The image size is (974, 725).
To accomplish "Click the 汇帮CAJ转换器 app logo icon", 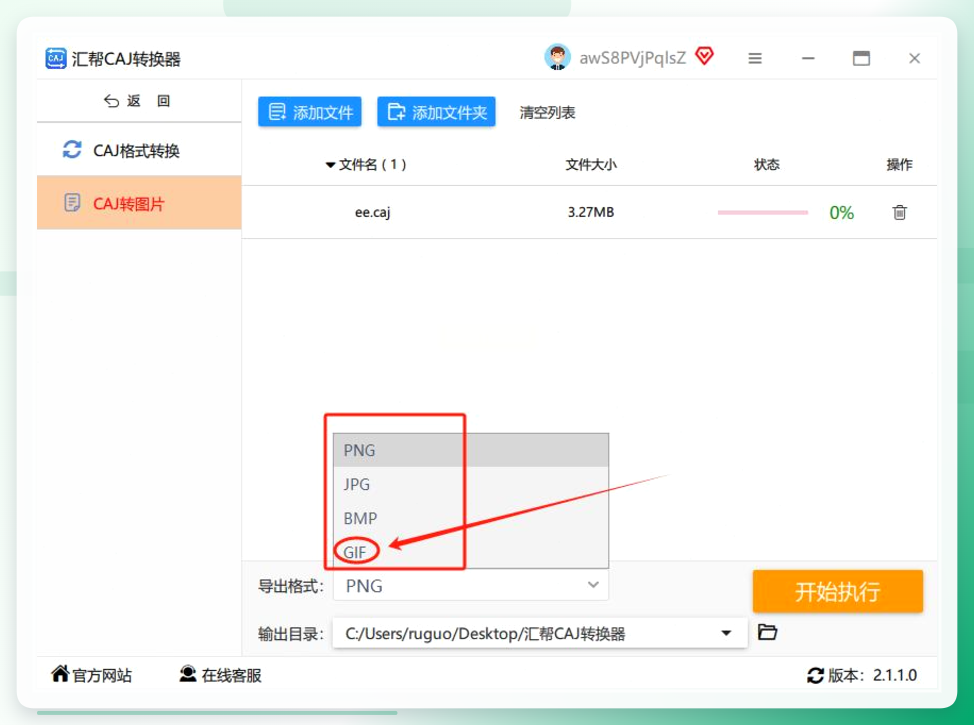I will tap(56, 58).
